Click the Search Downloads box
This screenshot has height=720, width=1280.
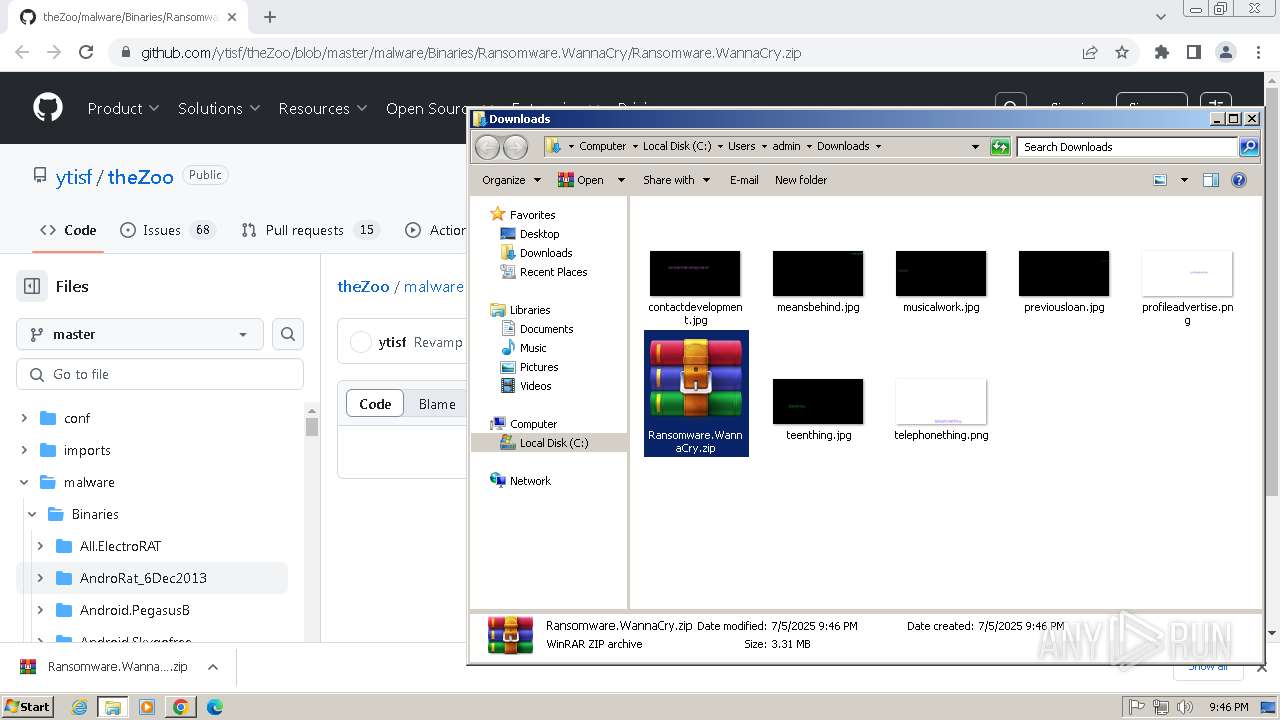[1128, 146]
